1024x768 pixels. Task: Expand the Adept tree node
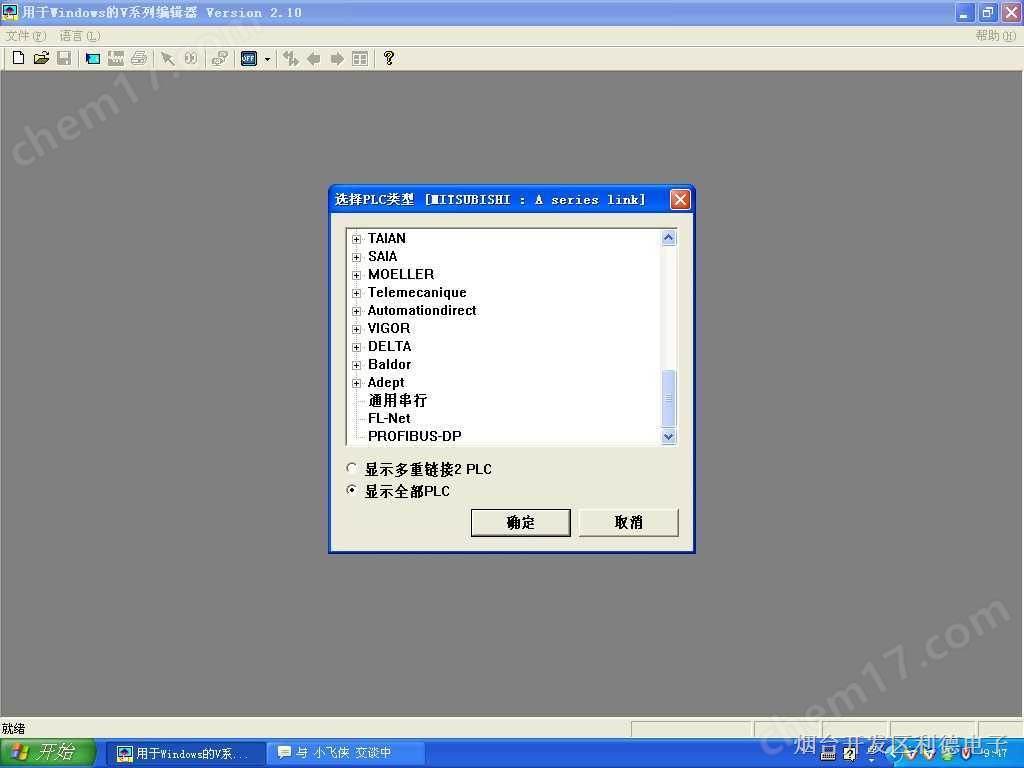tap(356, 383)
